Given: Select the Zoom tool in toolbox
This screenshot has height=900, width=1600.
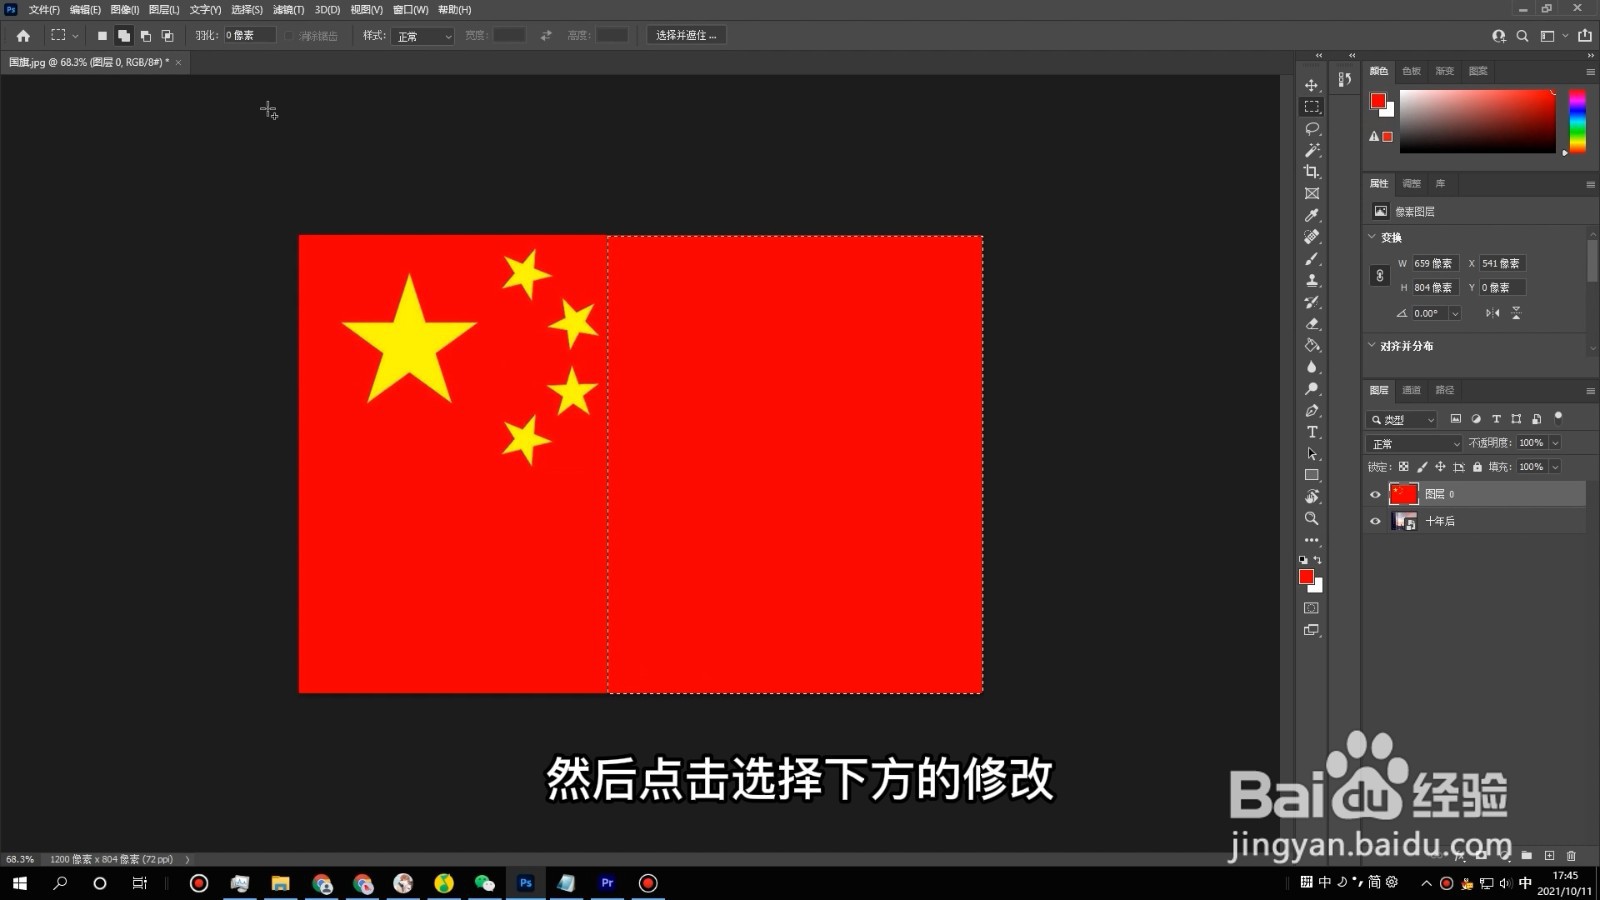Looking at the screenshot, I should (1311, 519).
